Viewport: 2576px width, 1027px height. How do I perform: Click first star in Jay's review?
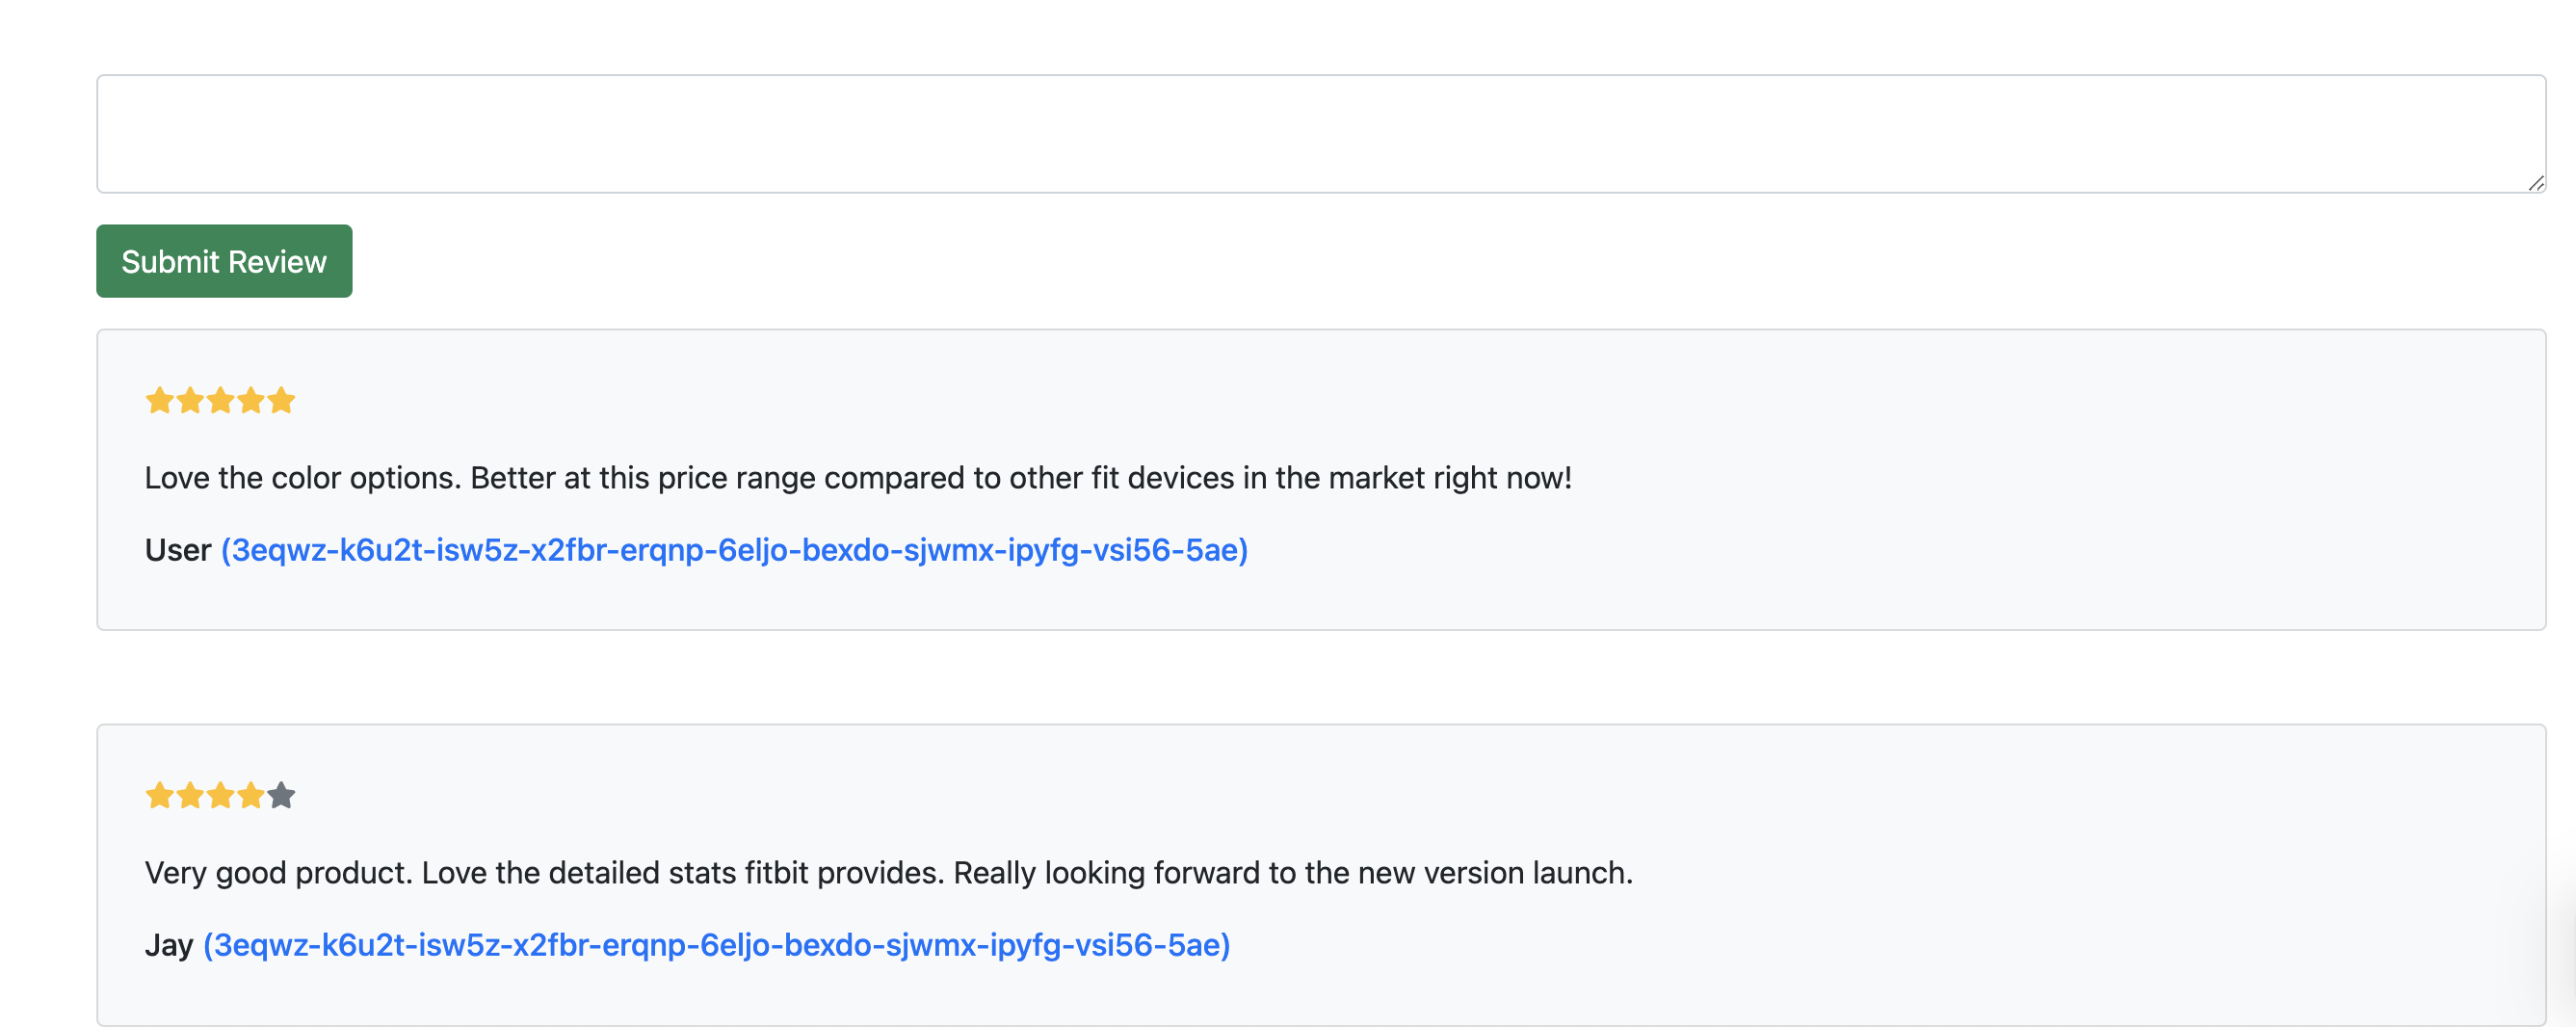[159, 796]
